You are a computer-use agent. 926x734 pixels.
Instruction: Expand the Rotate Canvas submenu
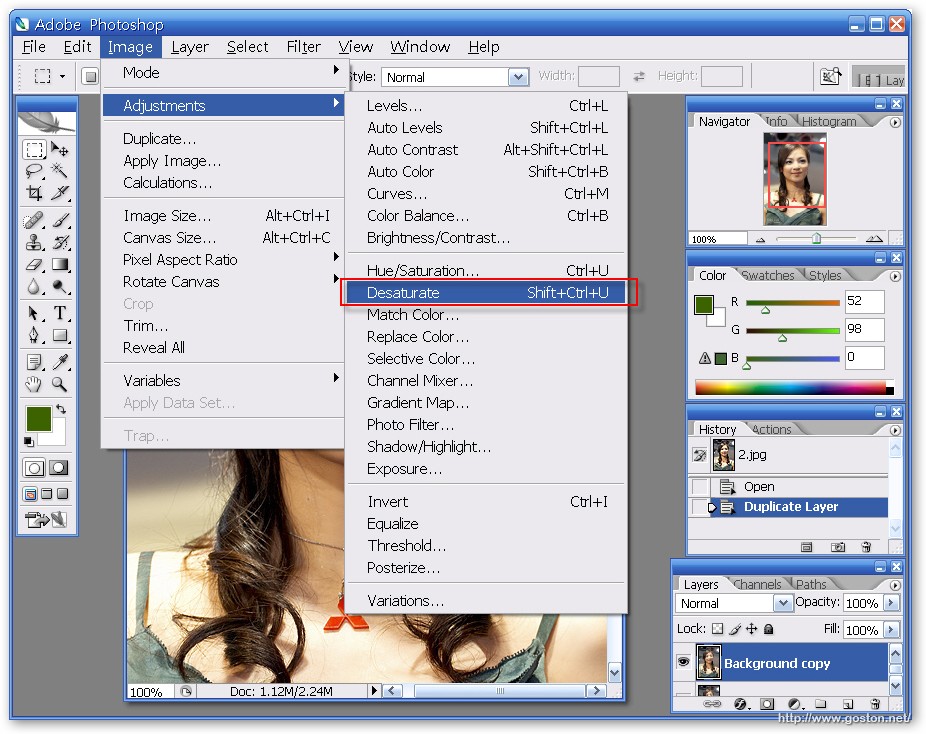(x=223, y=282)
